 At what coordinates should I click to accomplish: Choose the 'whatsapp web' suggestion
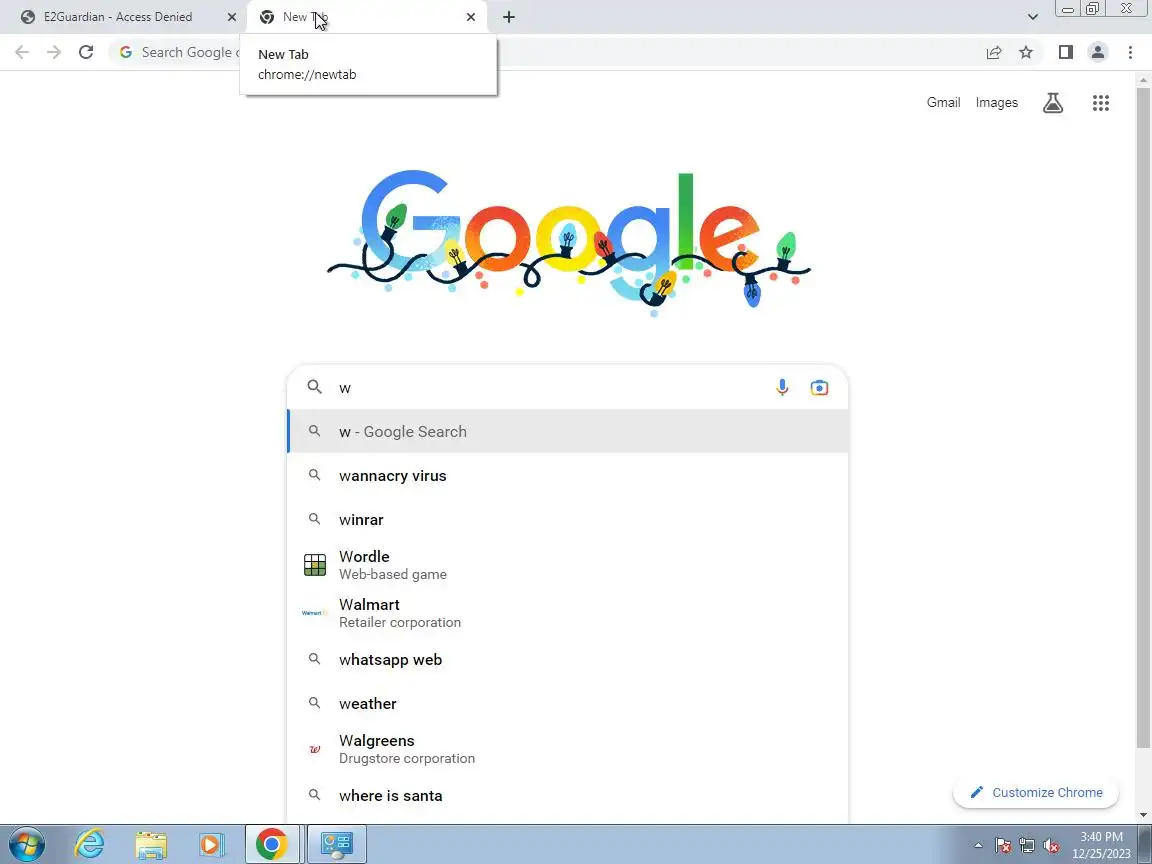pyautogui.click(x=568, y=660)
